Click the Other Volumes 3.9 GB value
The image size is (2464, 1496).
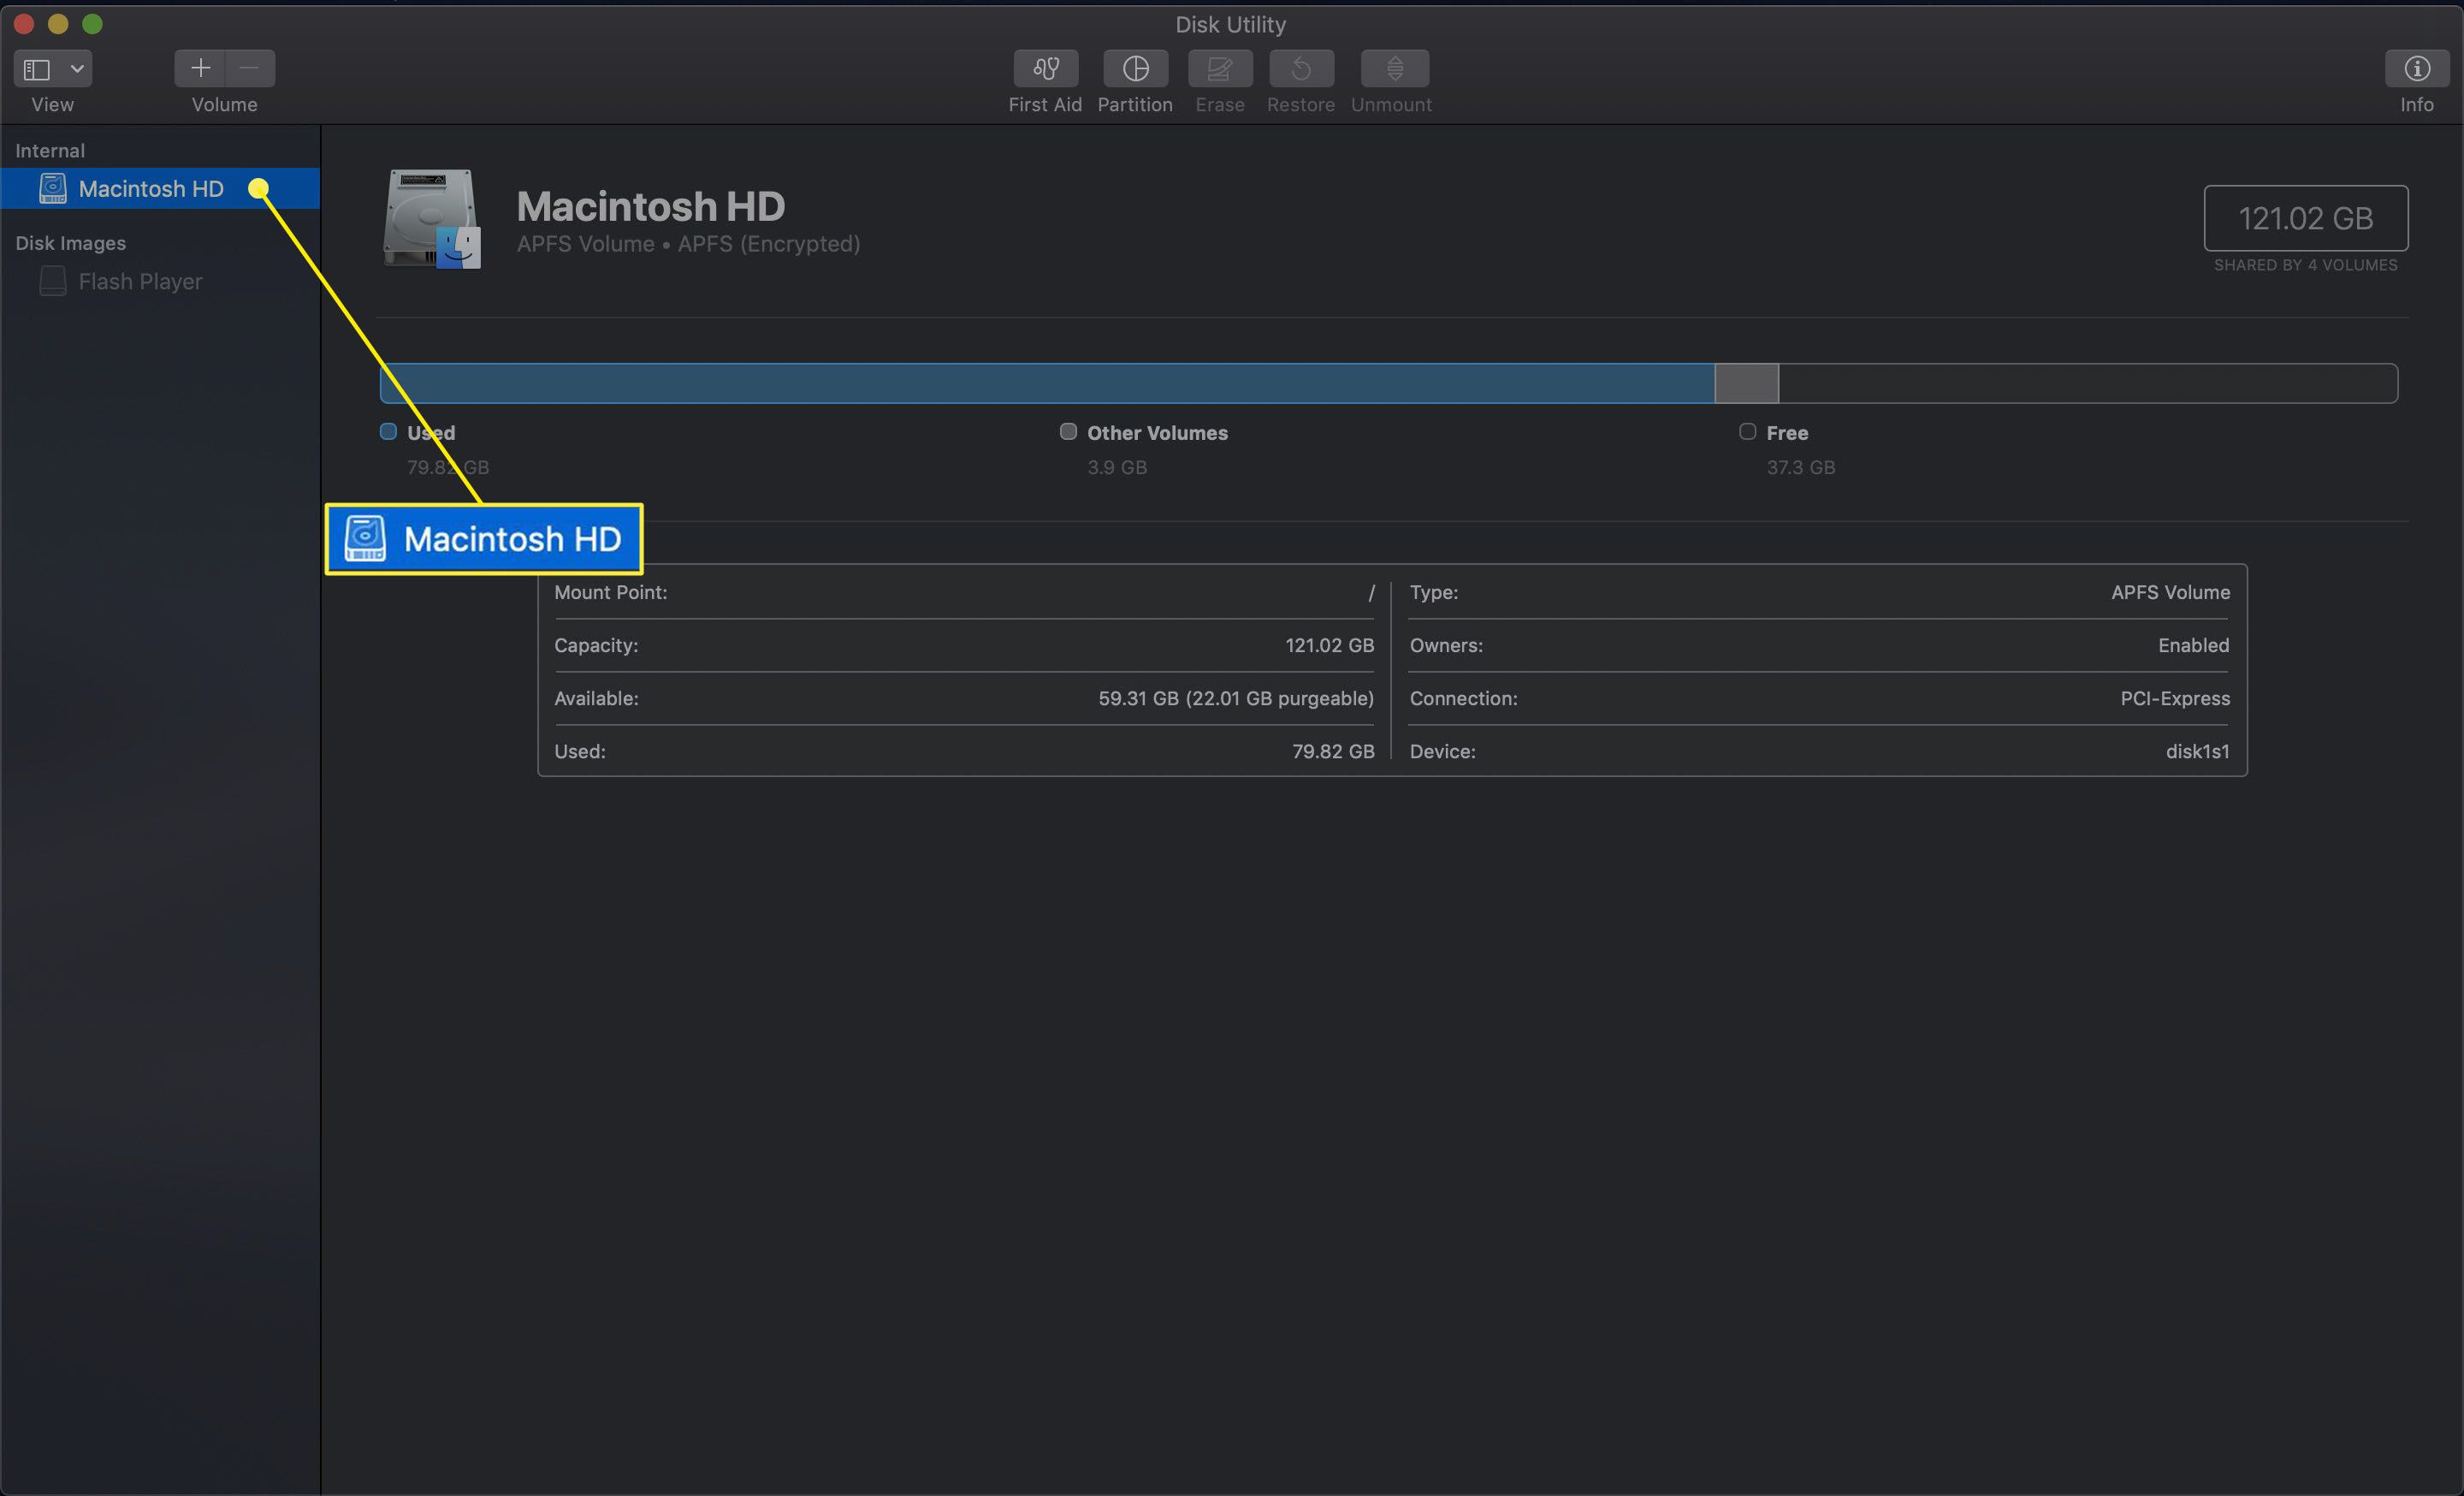[1117, 467]
